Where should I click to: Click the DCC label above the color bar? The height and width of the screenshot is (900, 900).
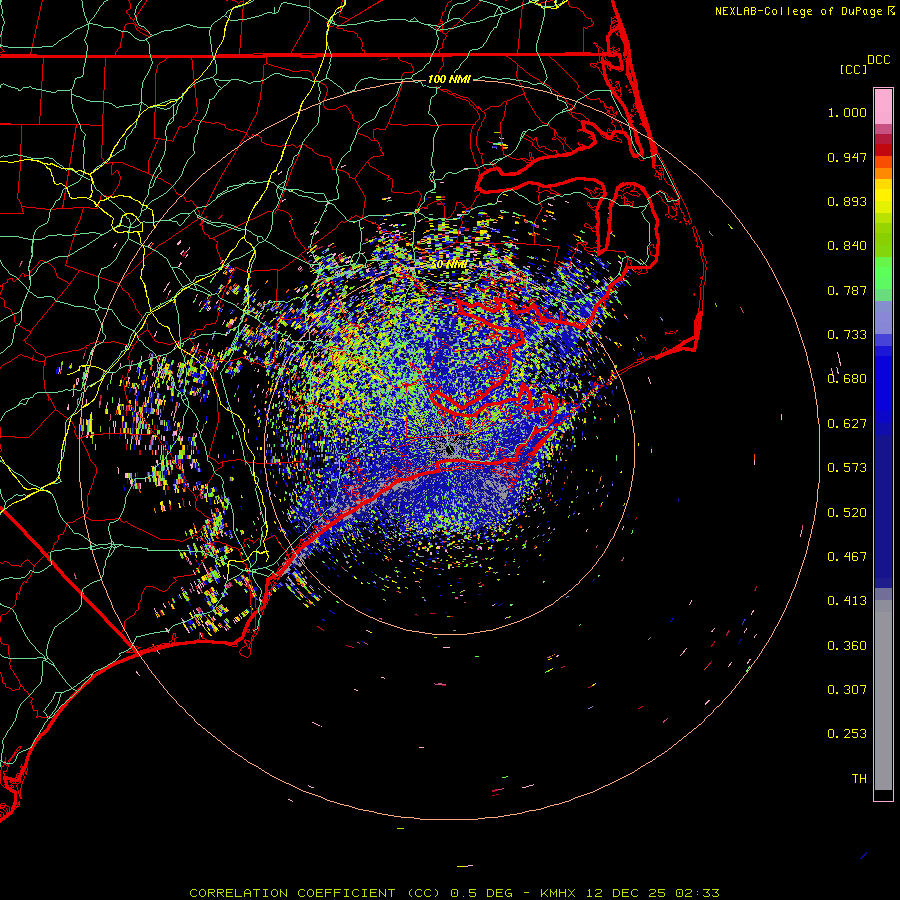click(878, 60)
